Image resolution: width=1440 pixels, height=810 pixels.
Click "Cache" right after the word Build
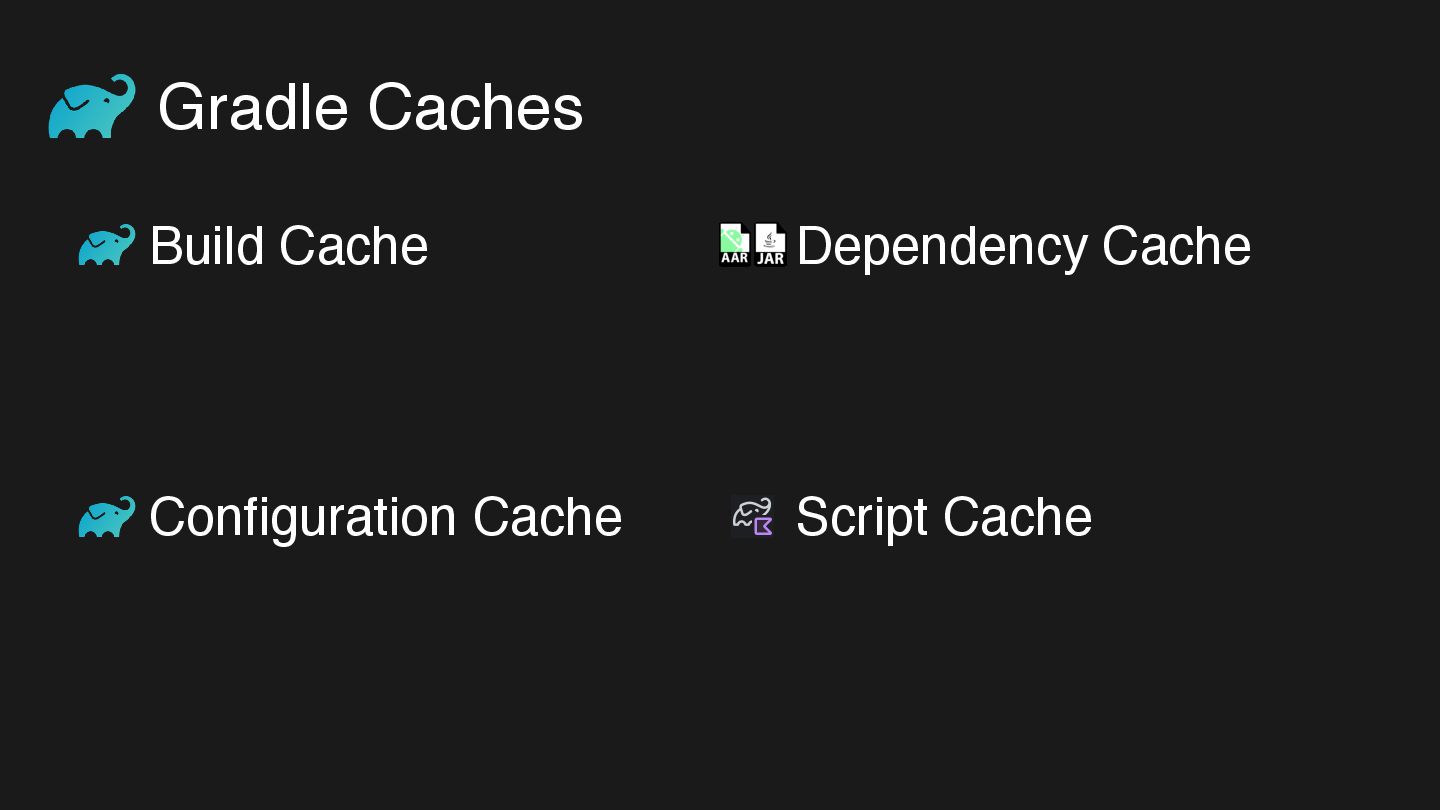pyautogui.click(x=353, y=246)
